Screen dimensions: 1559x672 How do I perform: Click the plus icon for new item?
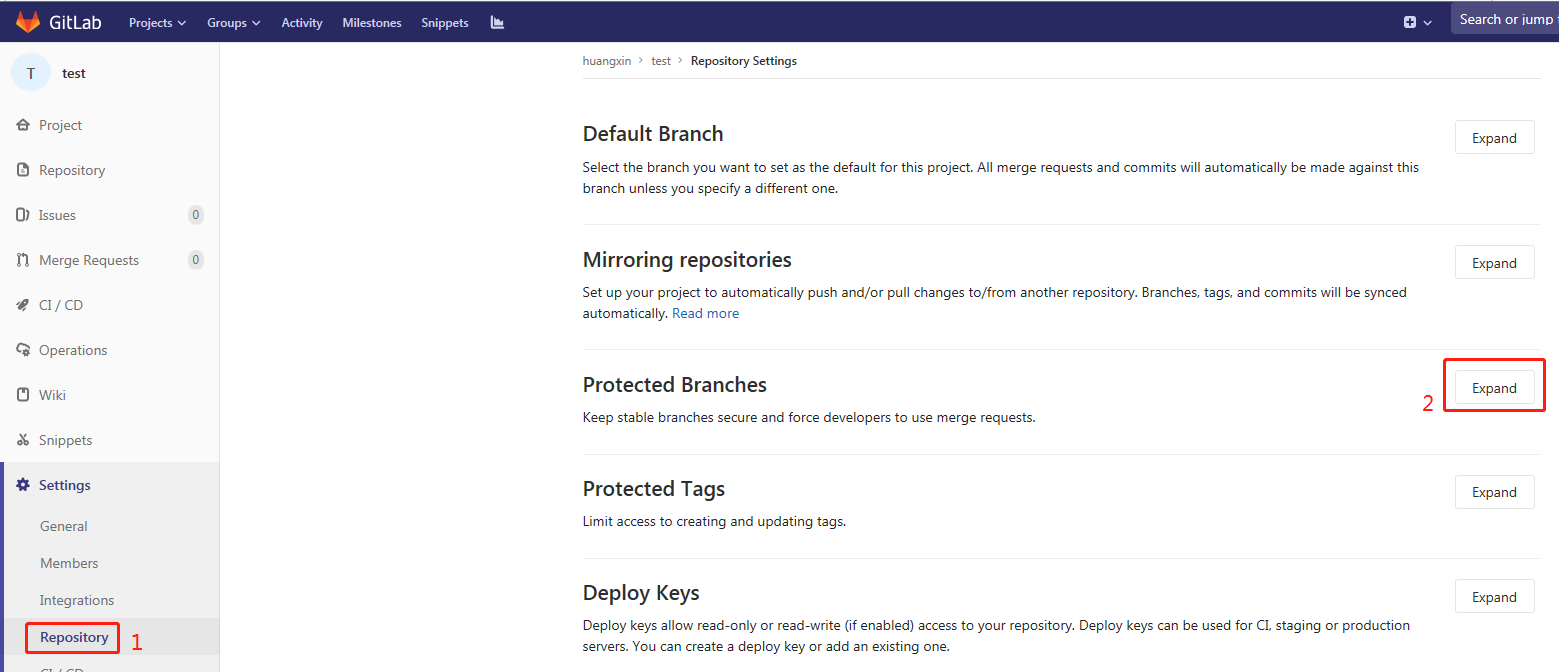(1410, 22)
